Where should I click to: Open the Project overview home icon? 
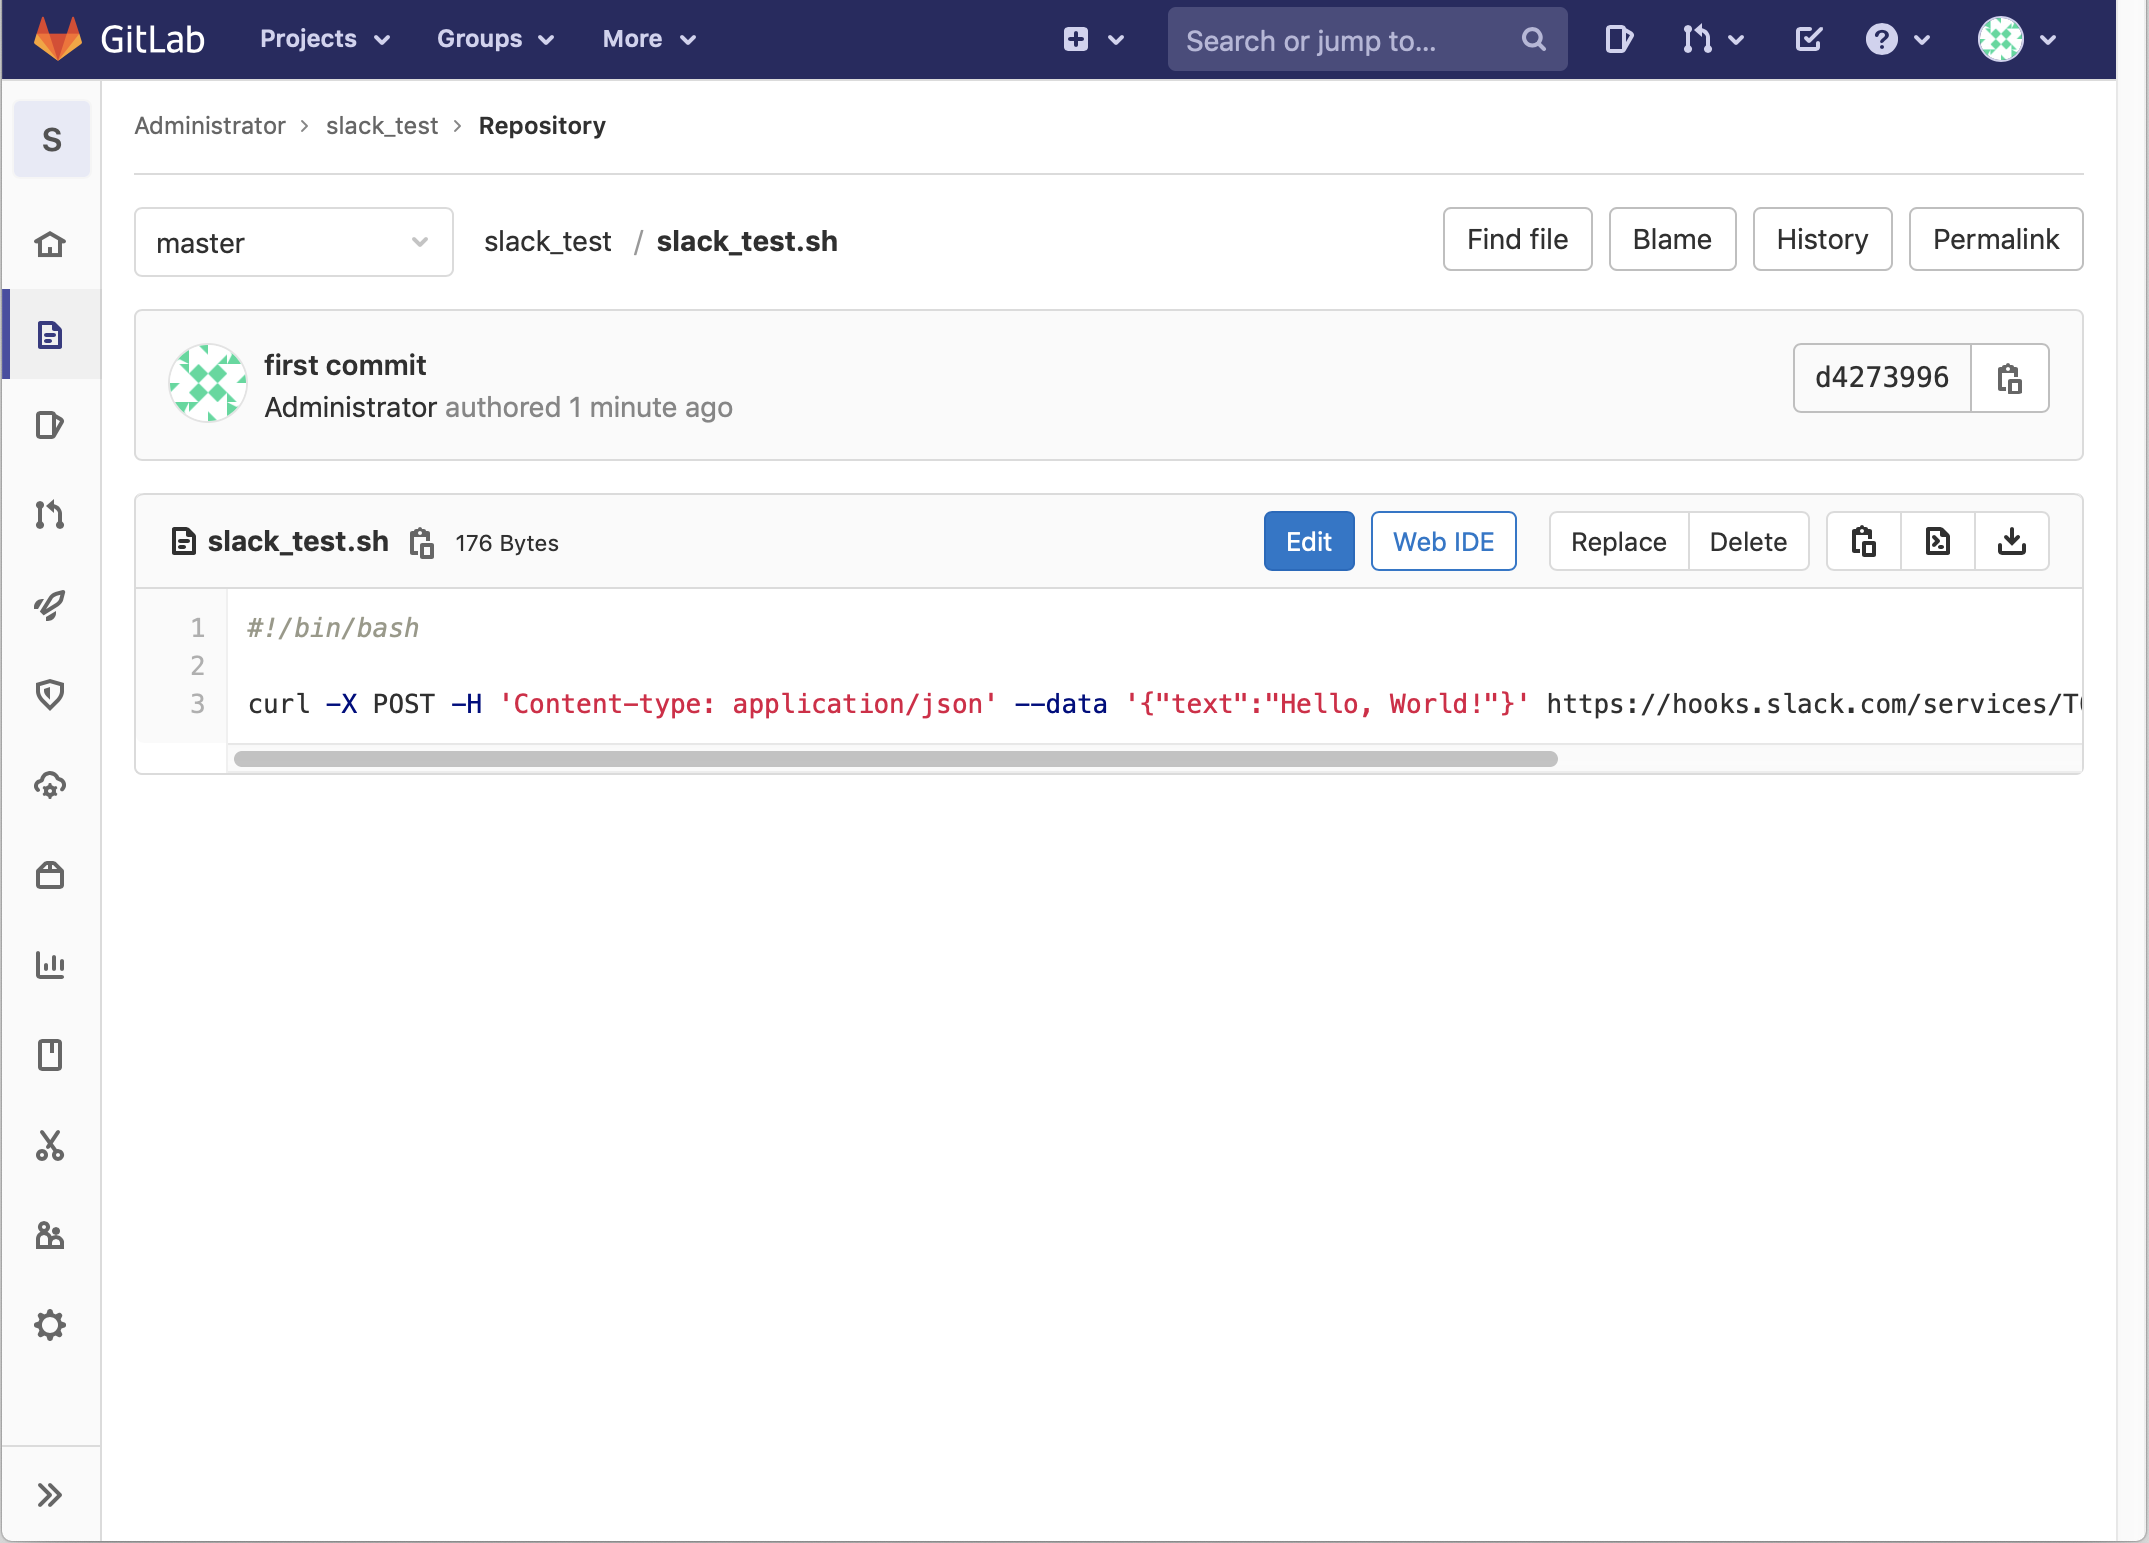(50, 244)
